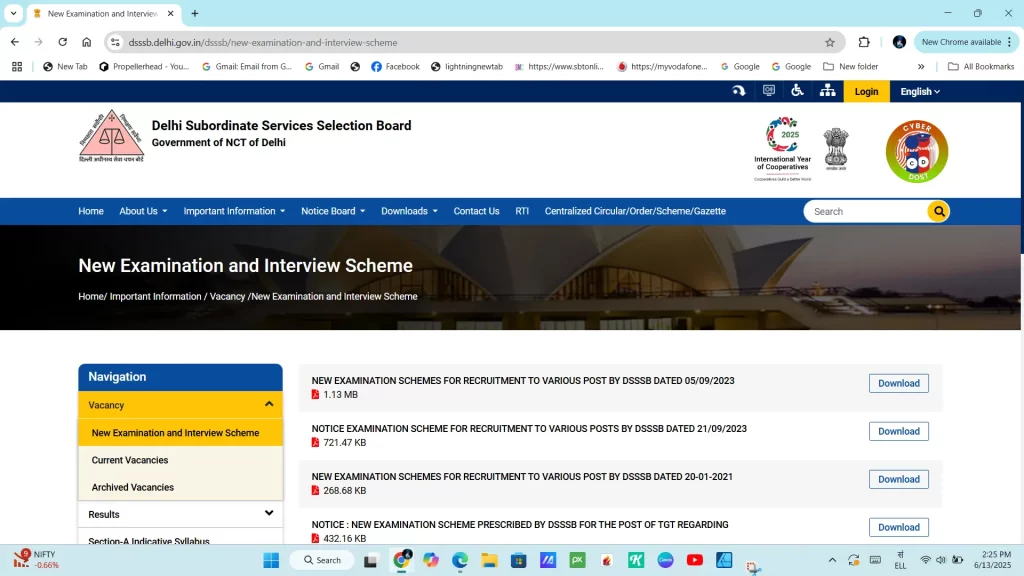The image size is (1024, 576).
Task: Open YouTube from the Windows taskbar
Action: [x=694, y=560]
